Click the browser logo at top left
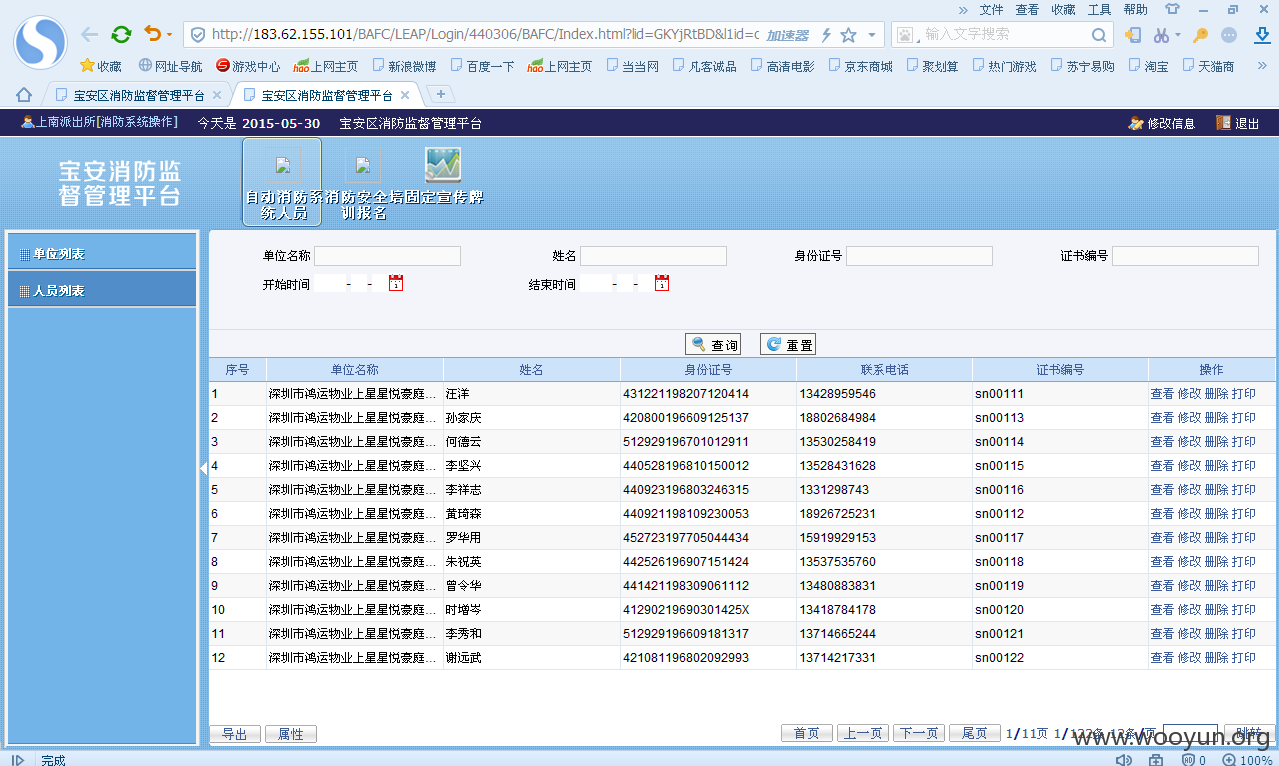Screen dimensions: 1279x766 (40, 42)
